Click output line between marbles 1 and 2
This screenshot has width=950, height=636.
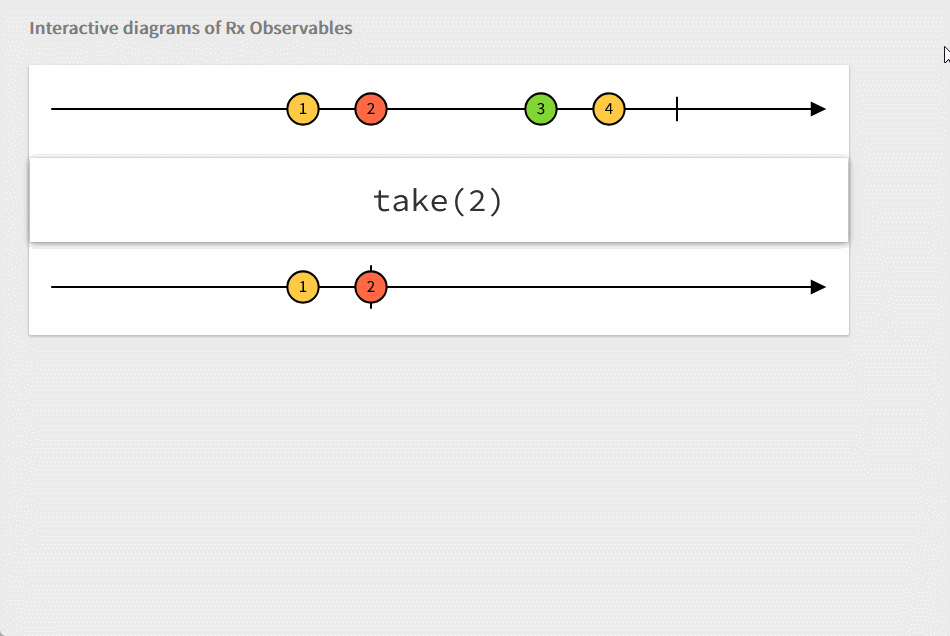click(337, 288)
